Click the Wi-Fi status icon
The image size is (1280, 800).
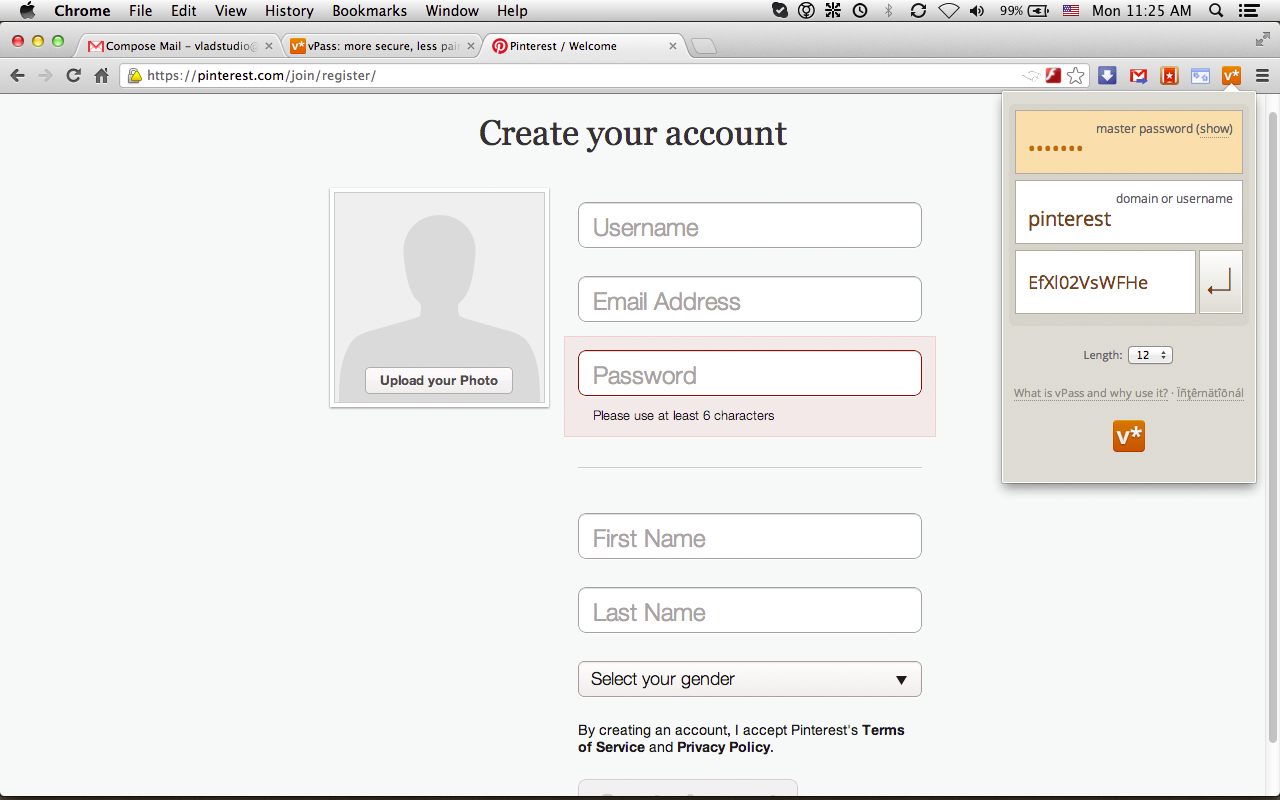949,11
